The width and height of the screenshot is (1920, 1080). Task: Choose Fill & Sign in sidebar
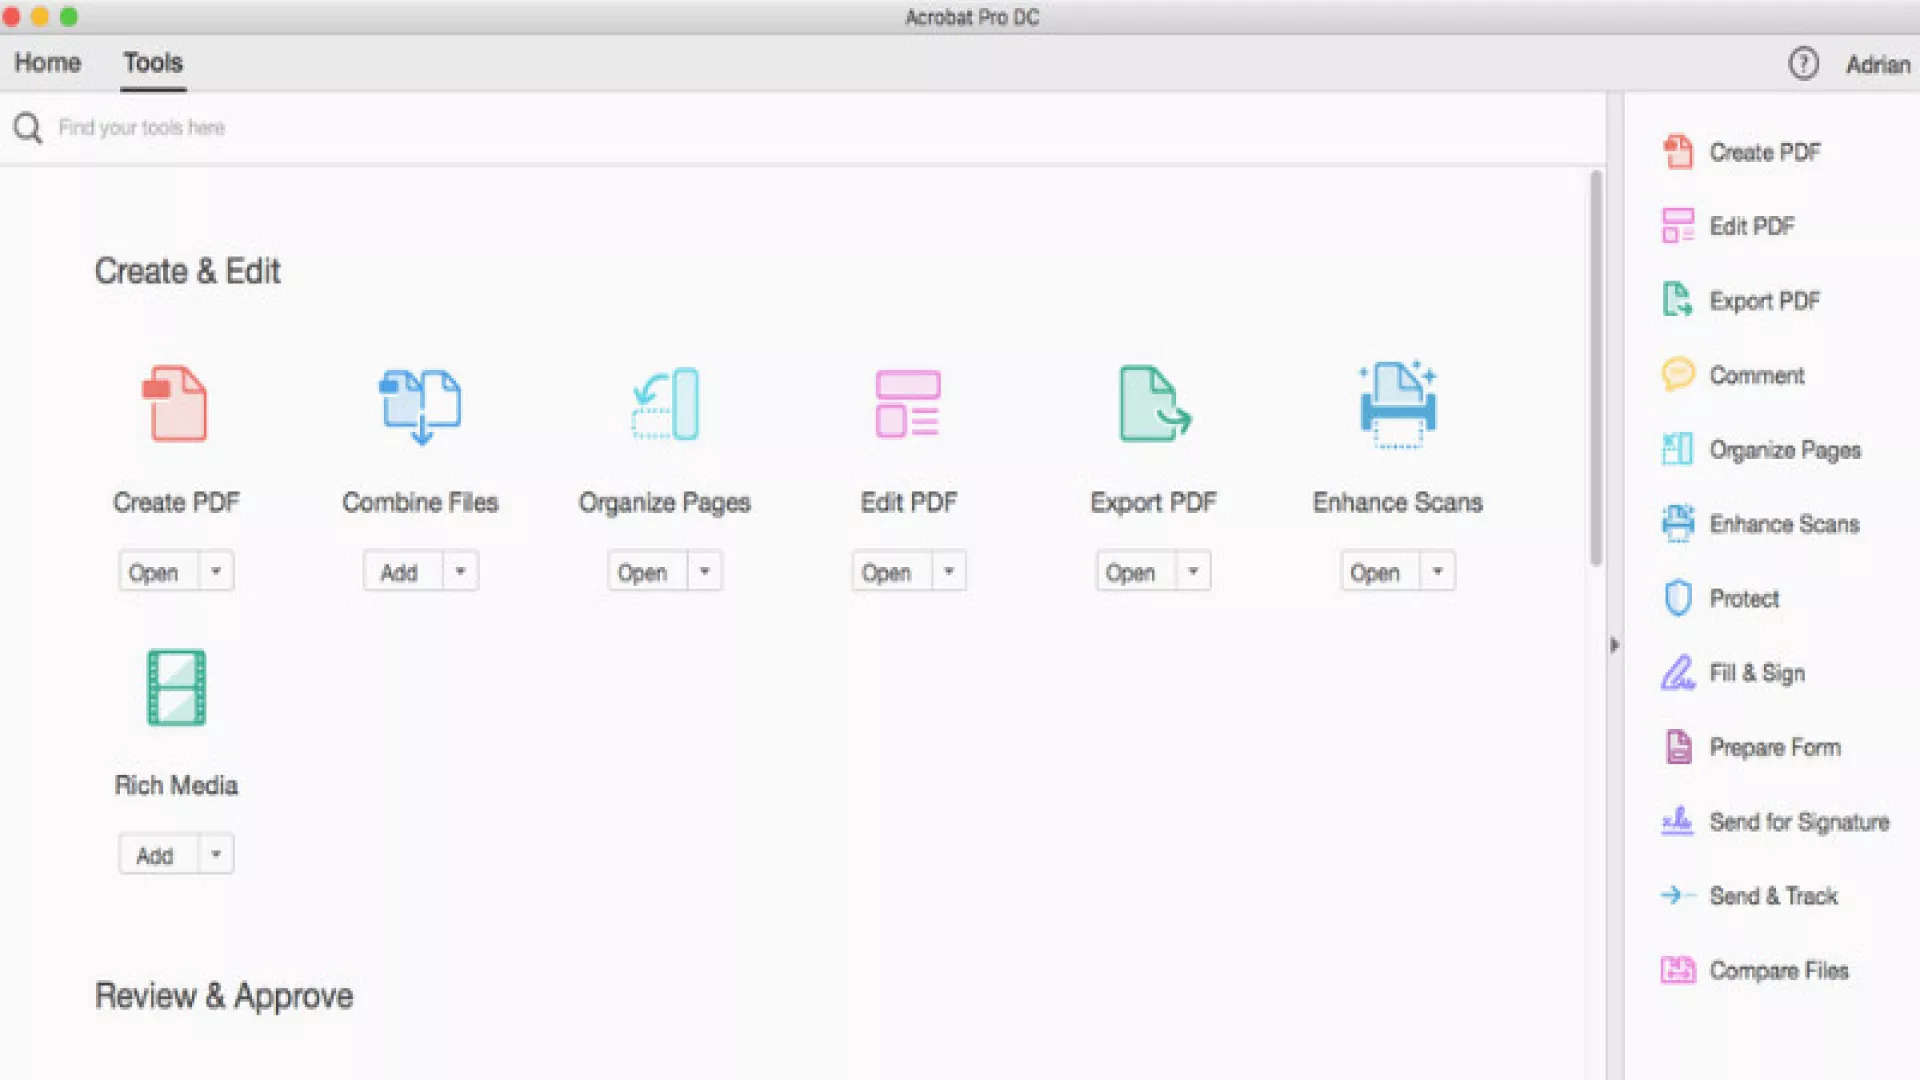1756,673
